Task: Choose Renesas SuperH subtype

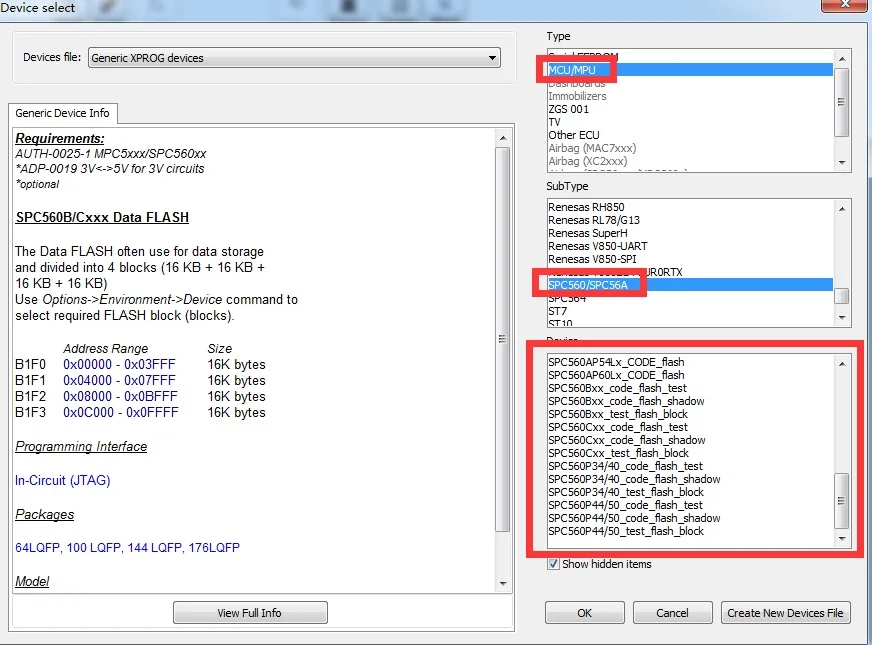Action: pyautogui.click(x=690, y=233)
